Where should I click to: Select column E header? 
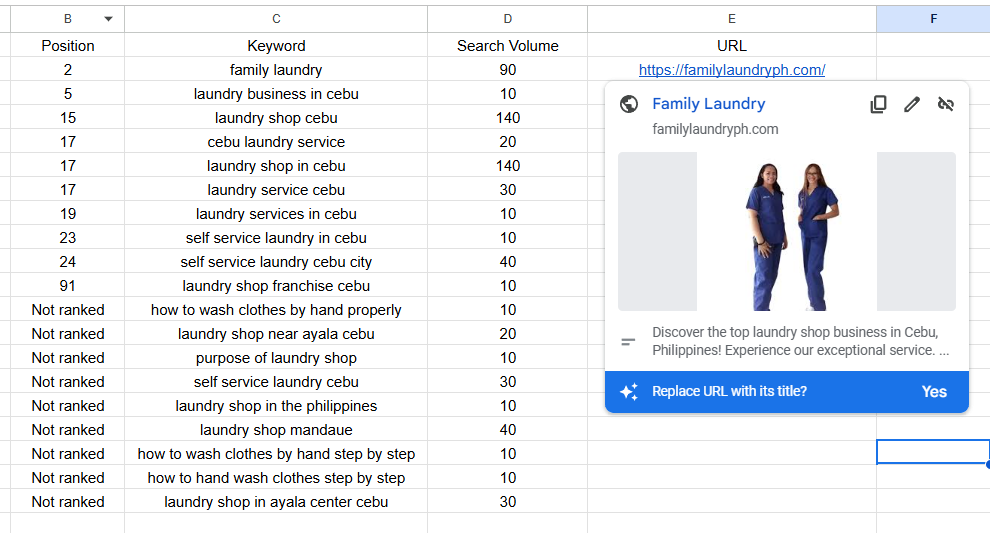pyautogui.click(x=732, y=19)
